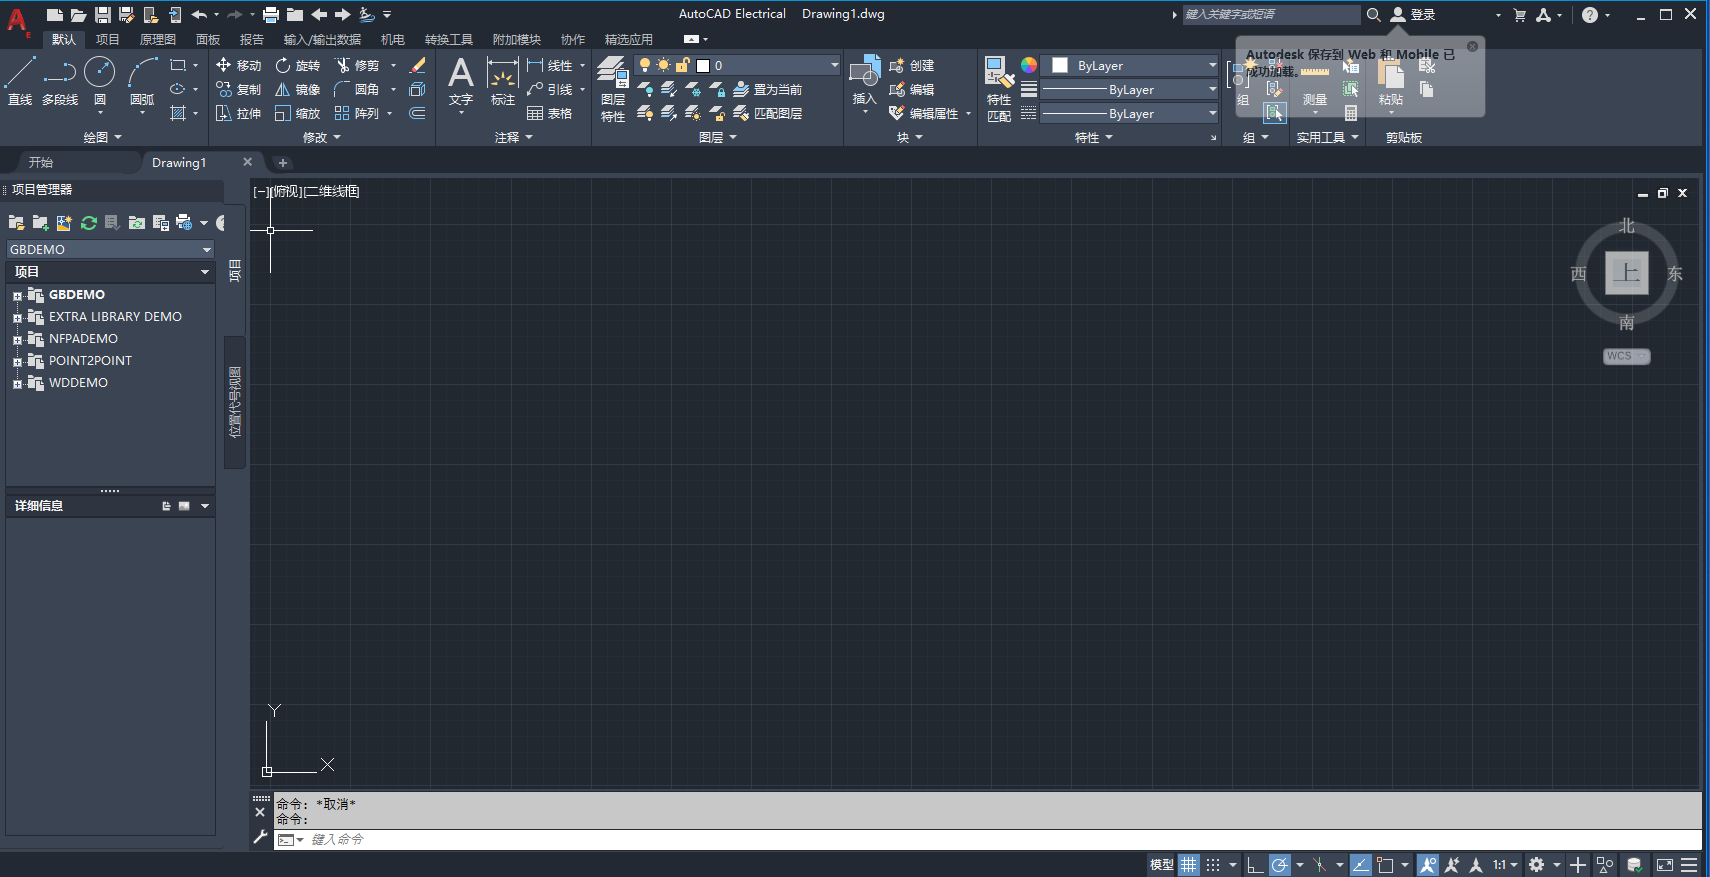Open the 原理图 ribbon tab
The height and width of the screenshot is (877, 1710).
click(157, 40)
